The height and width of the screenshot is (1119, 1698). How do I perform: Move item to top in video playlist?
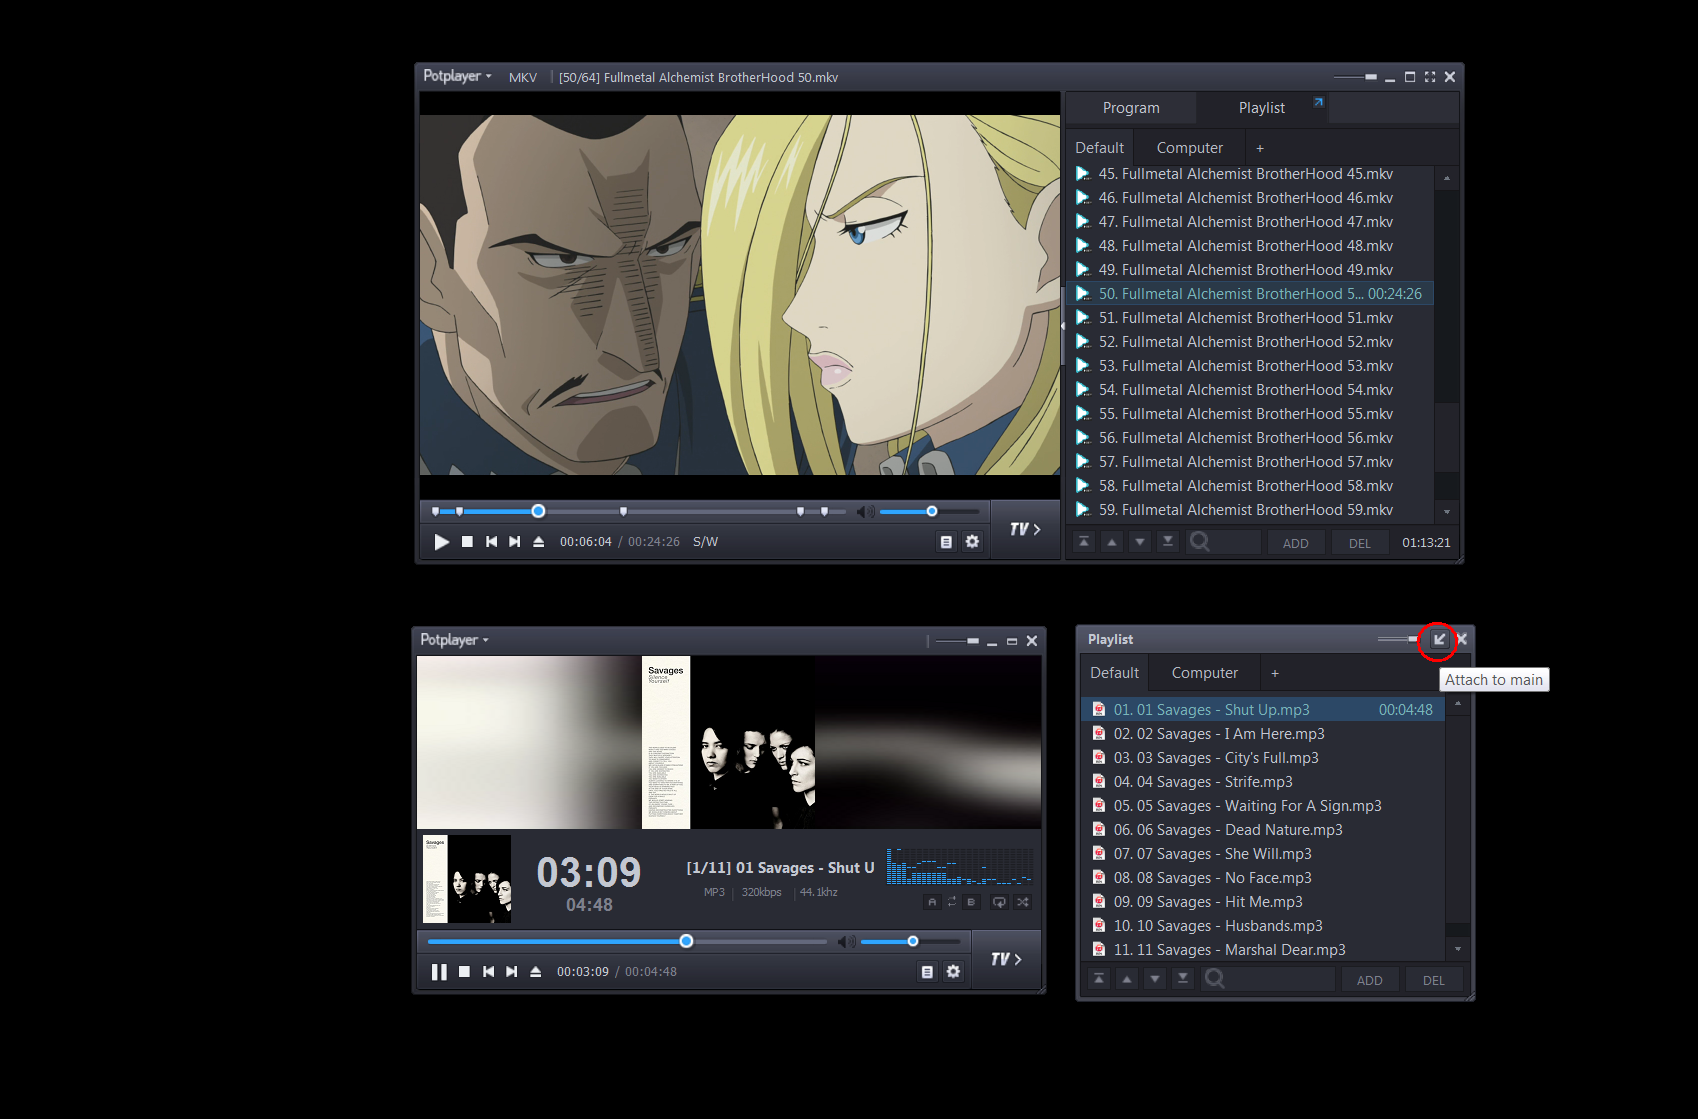pos(1083,542)
